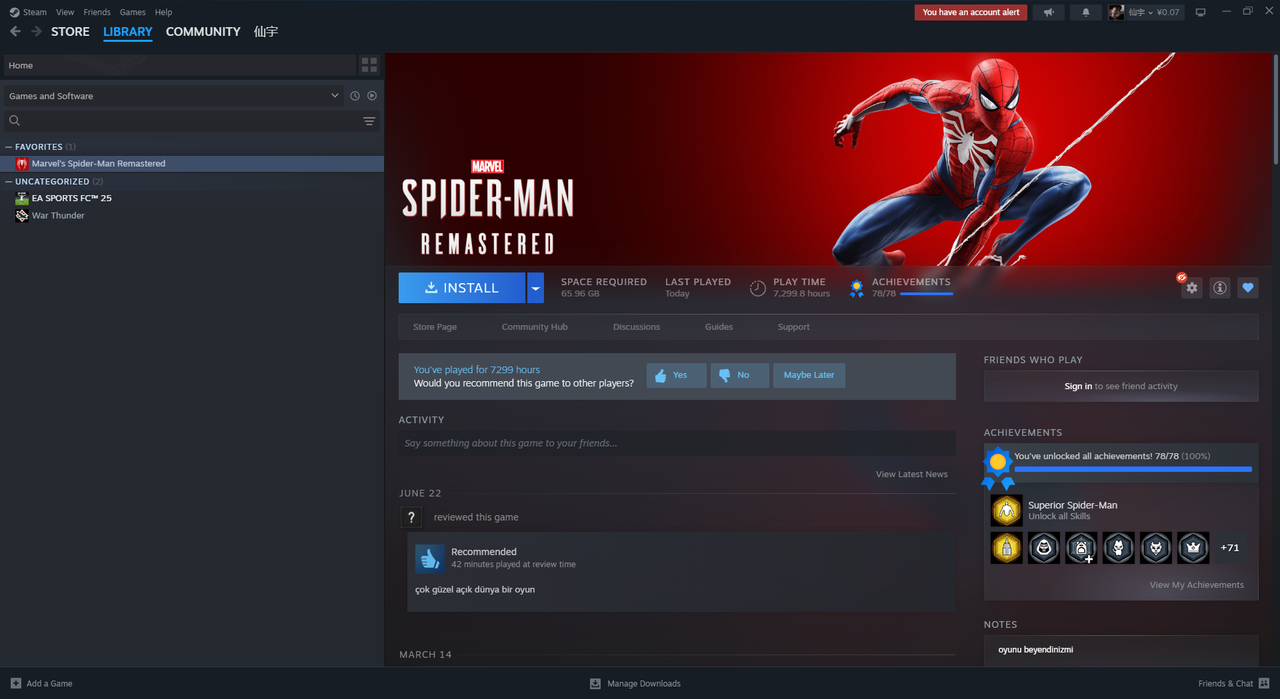Switch to the STORE tab

pyautogui.click(x=70, y=32)
